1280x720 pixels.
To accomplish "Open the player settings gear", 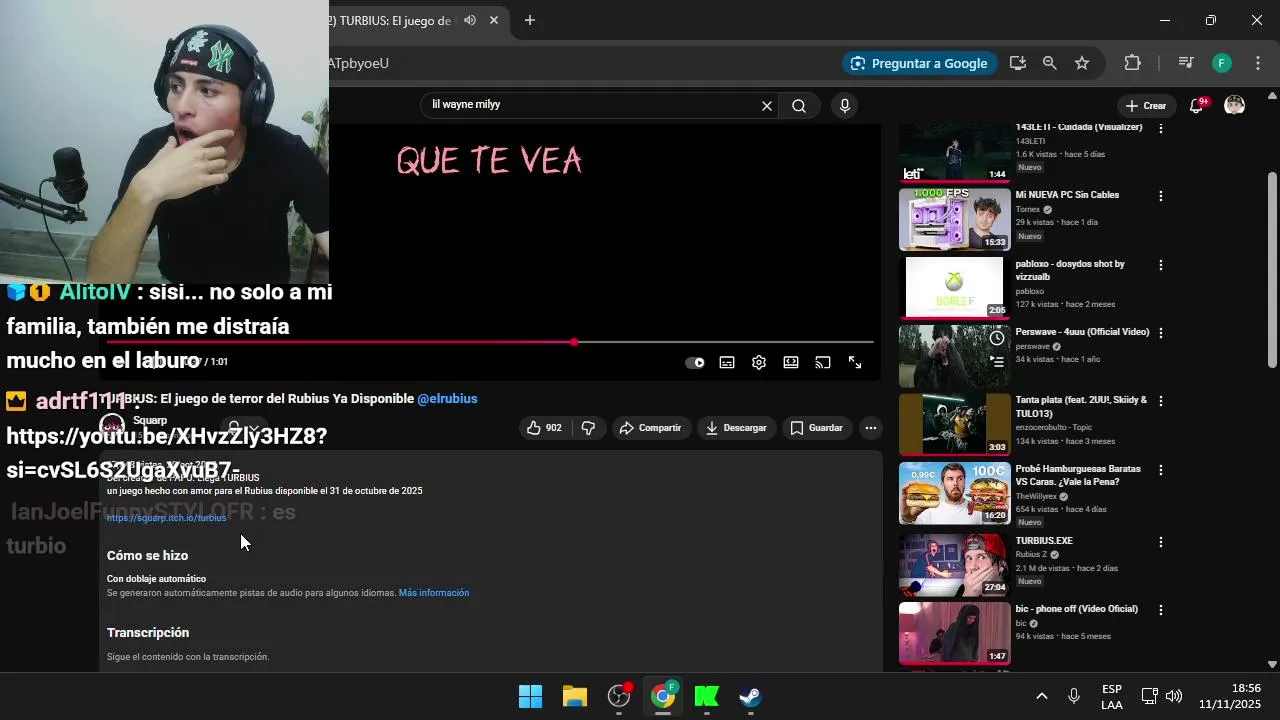I will (x=759, y=363).
